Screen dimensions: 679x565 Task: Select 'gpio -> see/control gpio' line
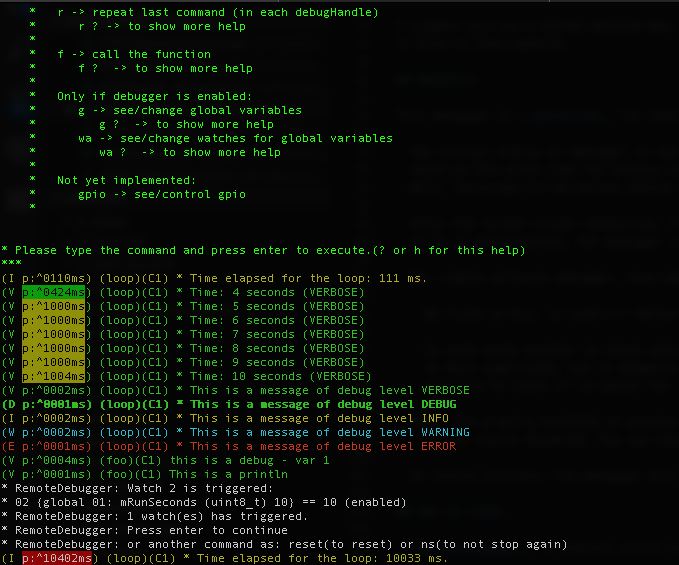162,194
